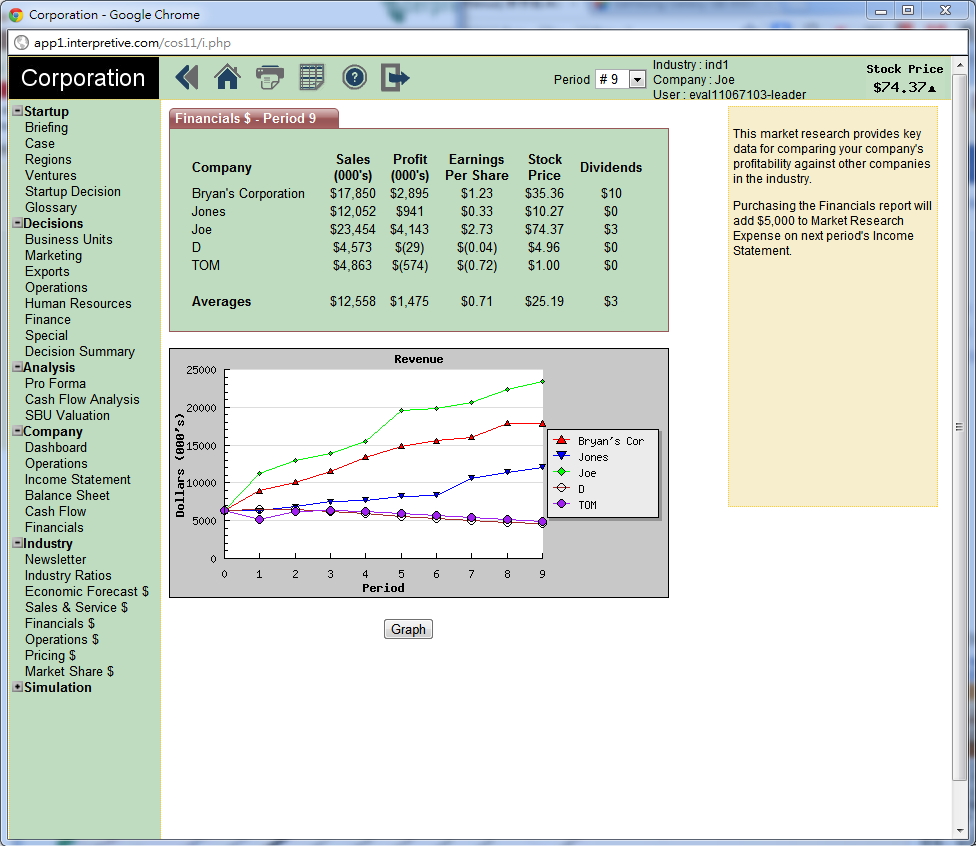Open the spreadsheet table icon
The width and height of the screenshot is (976, 846).
coord(312,77)
